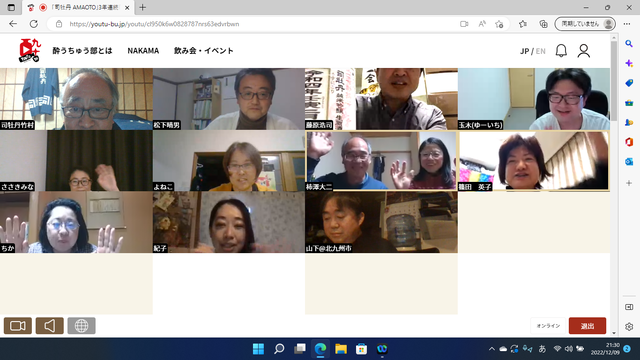Open Task View on taskbar

pyautogui.click(x=300, y=349)
